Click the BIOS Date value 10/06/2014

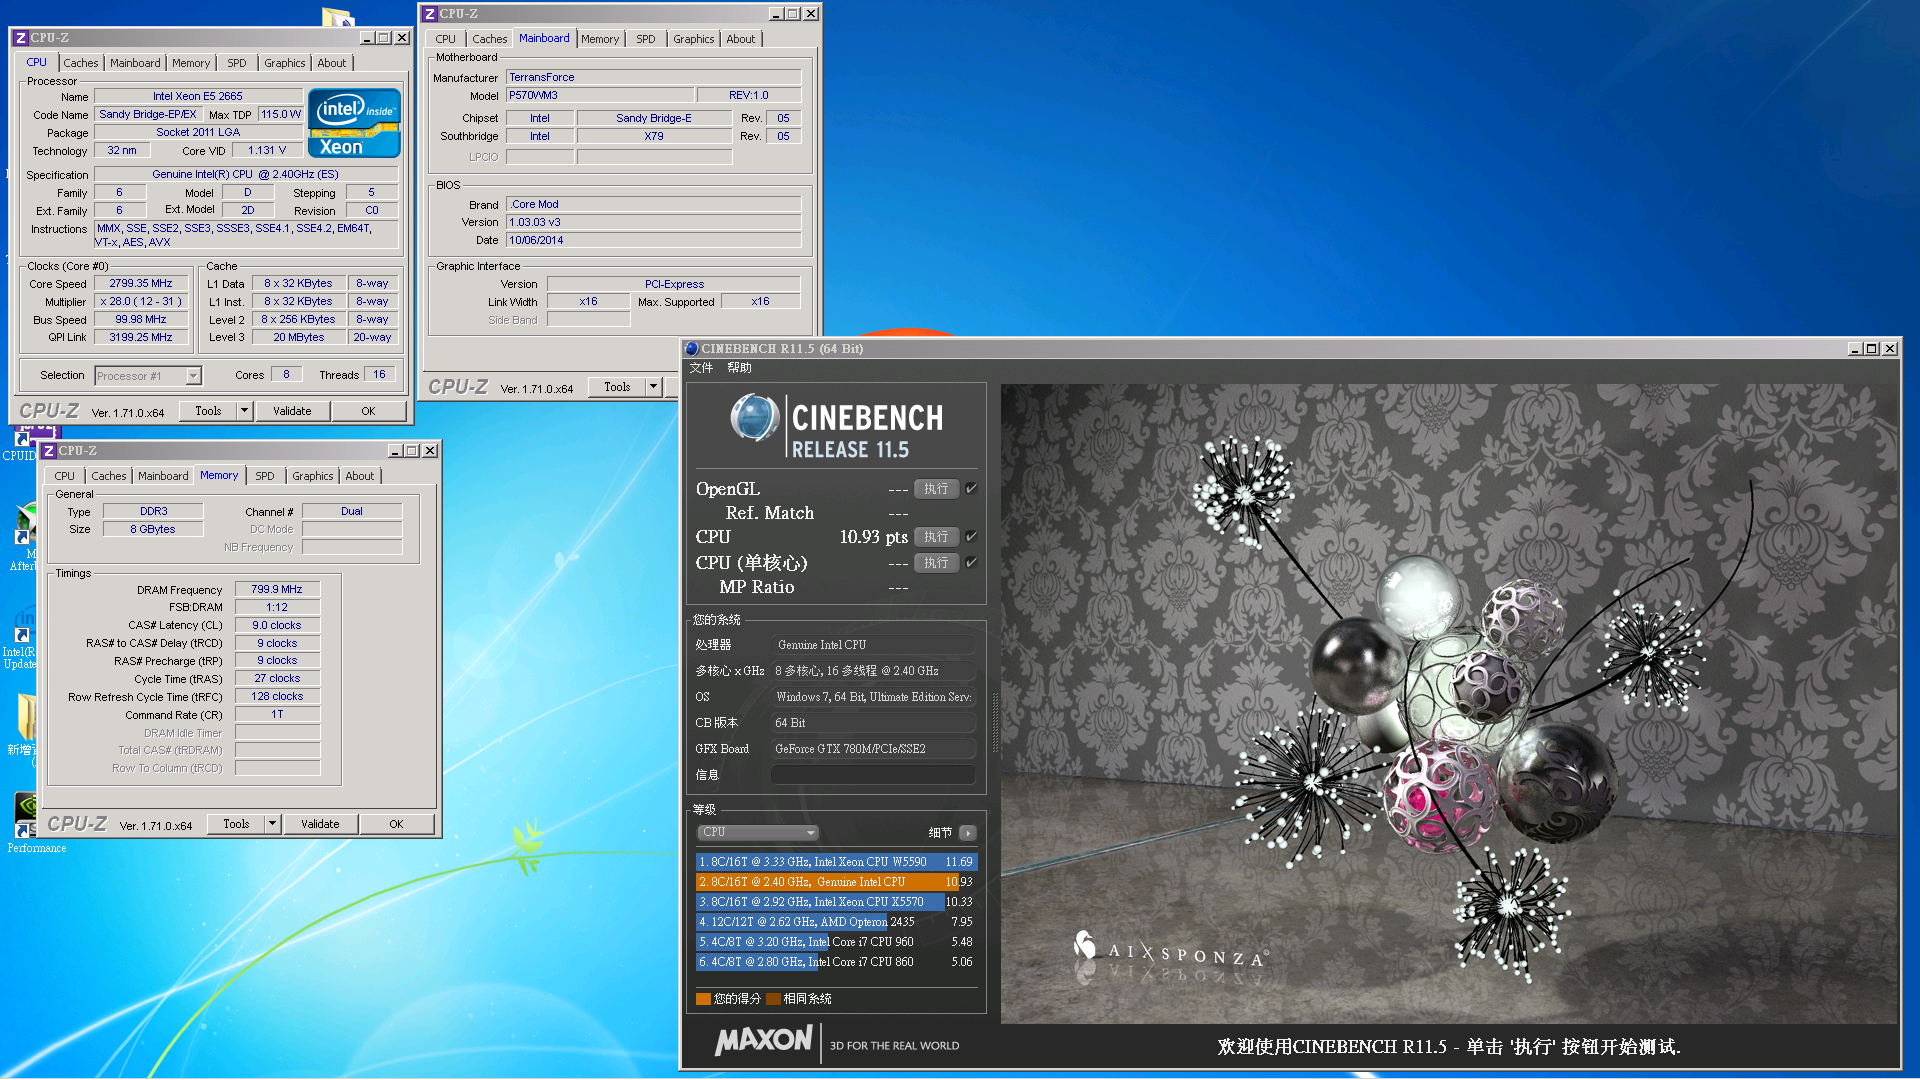[653, 241]
